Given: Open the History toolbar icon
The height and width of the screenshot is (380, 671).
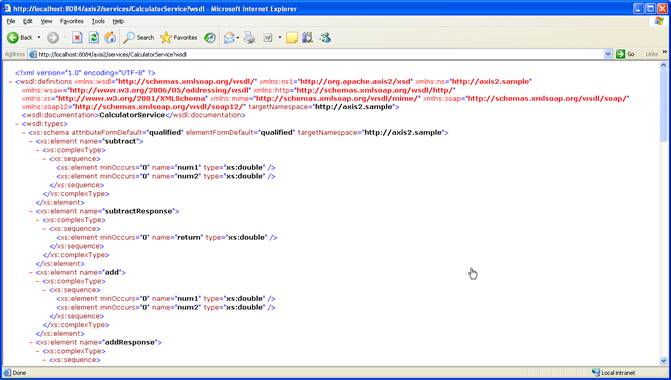Looking at the screenshot, I should [210, 38].
